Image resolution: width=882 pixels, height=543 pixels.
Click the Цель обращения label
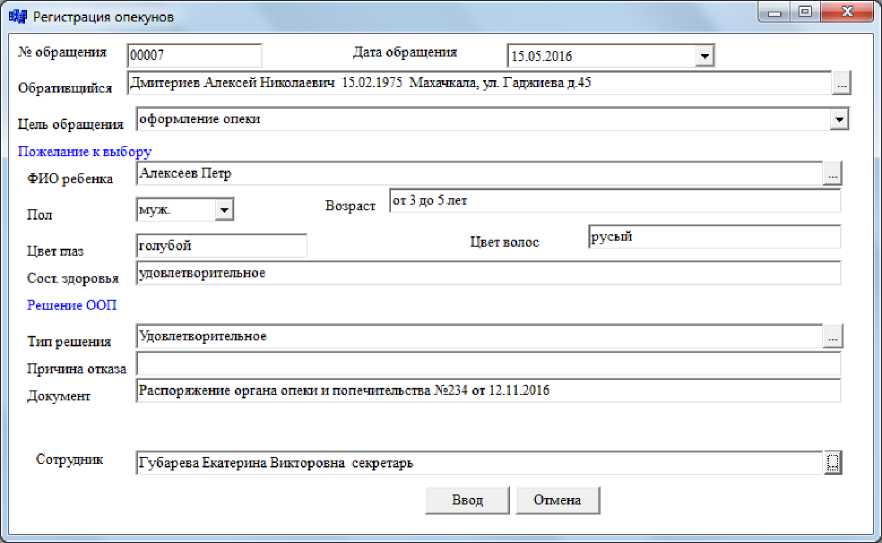pos(70,124)
